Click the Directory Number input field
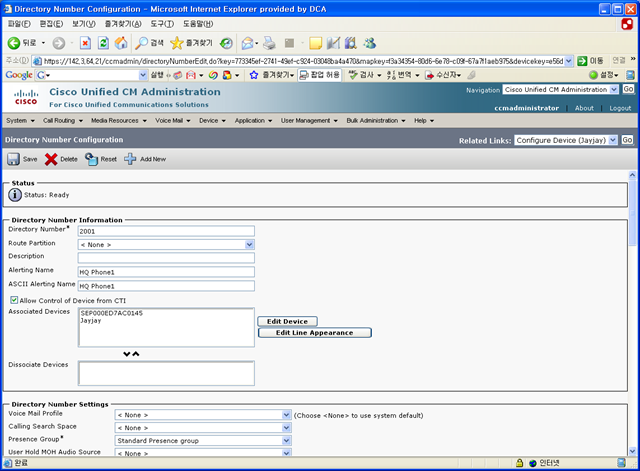Screen dimensions: 640x471 coord(166,231)
